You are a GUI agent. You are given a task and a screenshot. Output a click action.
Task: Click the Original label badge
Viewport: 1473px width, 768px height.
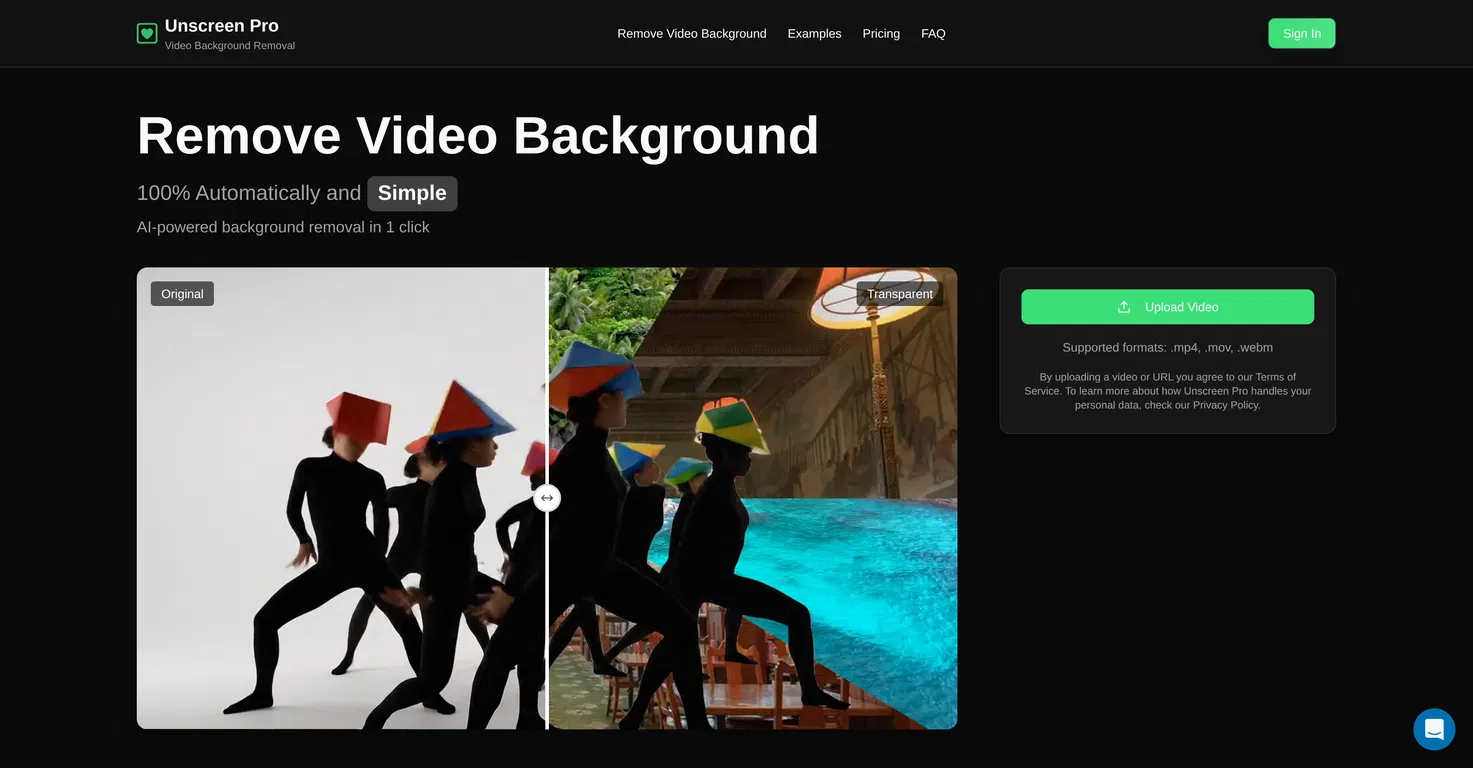[182, 294]
